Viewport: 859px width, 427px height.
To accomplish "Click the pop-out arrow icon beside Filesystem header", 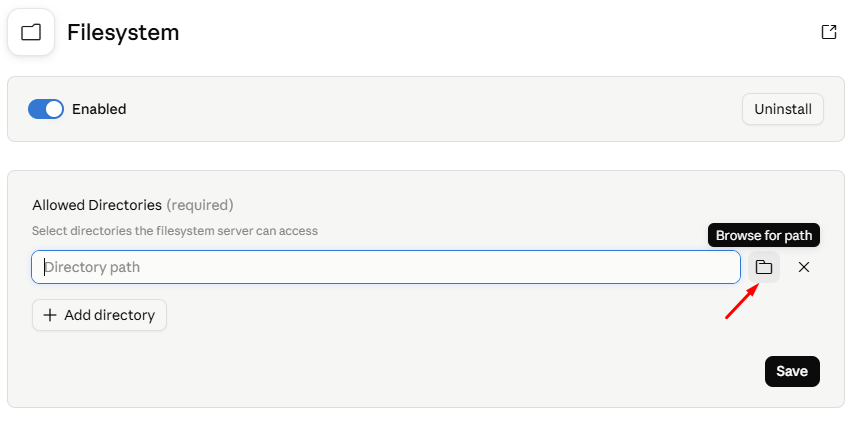I will click(x=829, y=32).
